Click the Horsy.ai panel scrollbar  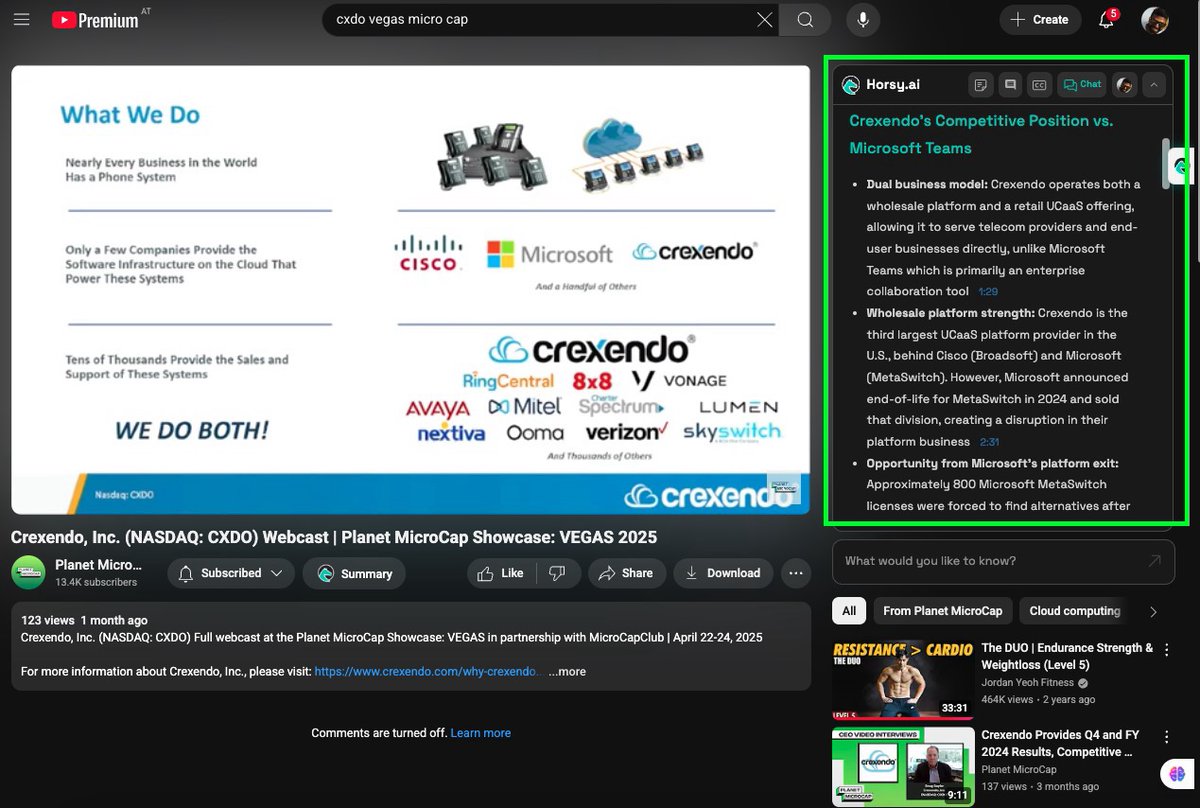pos(1166,162)
